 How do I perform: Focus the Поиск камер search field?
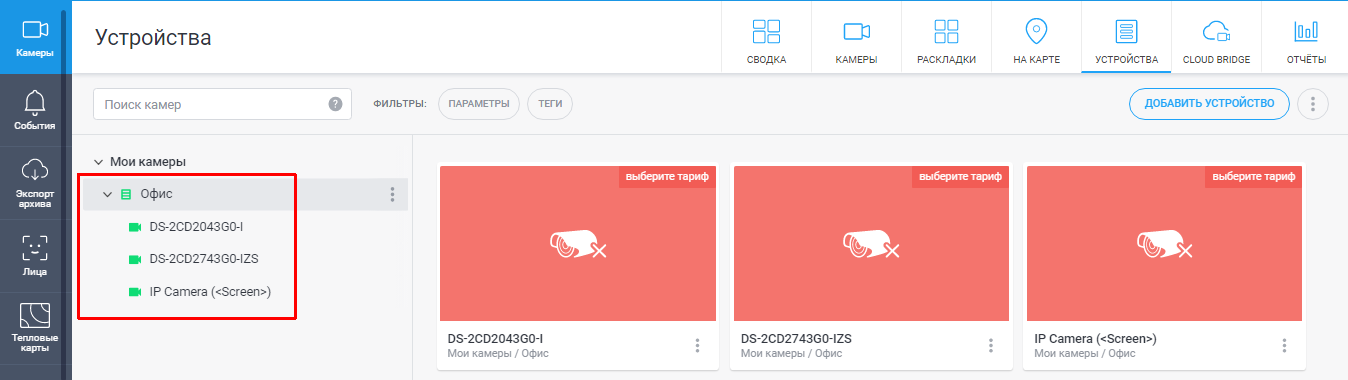pyautogui.click(x=222, y=104)
